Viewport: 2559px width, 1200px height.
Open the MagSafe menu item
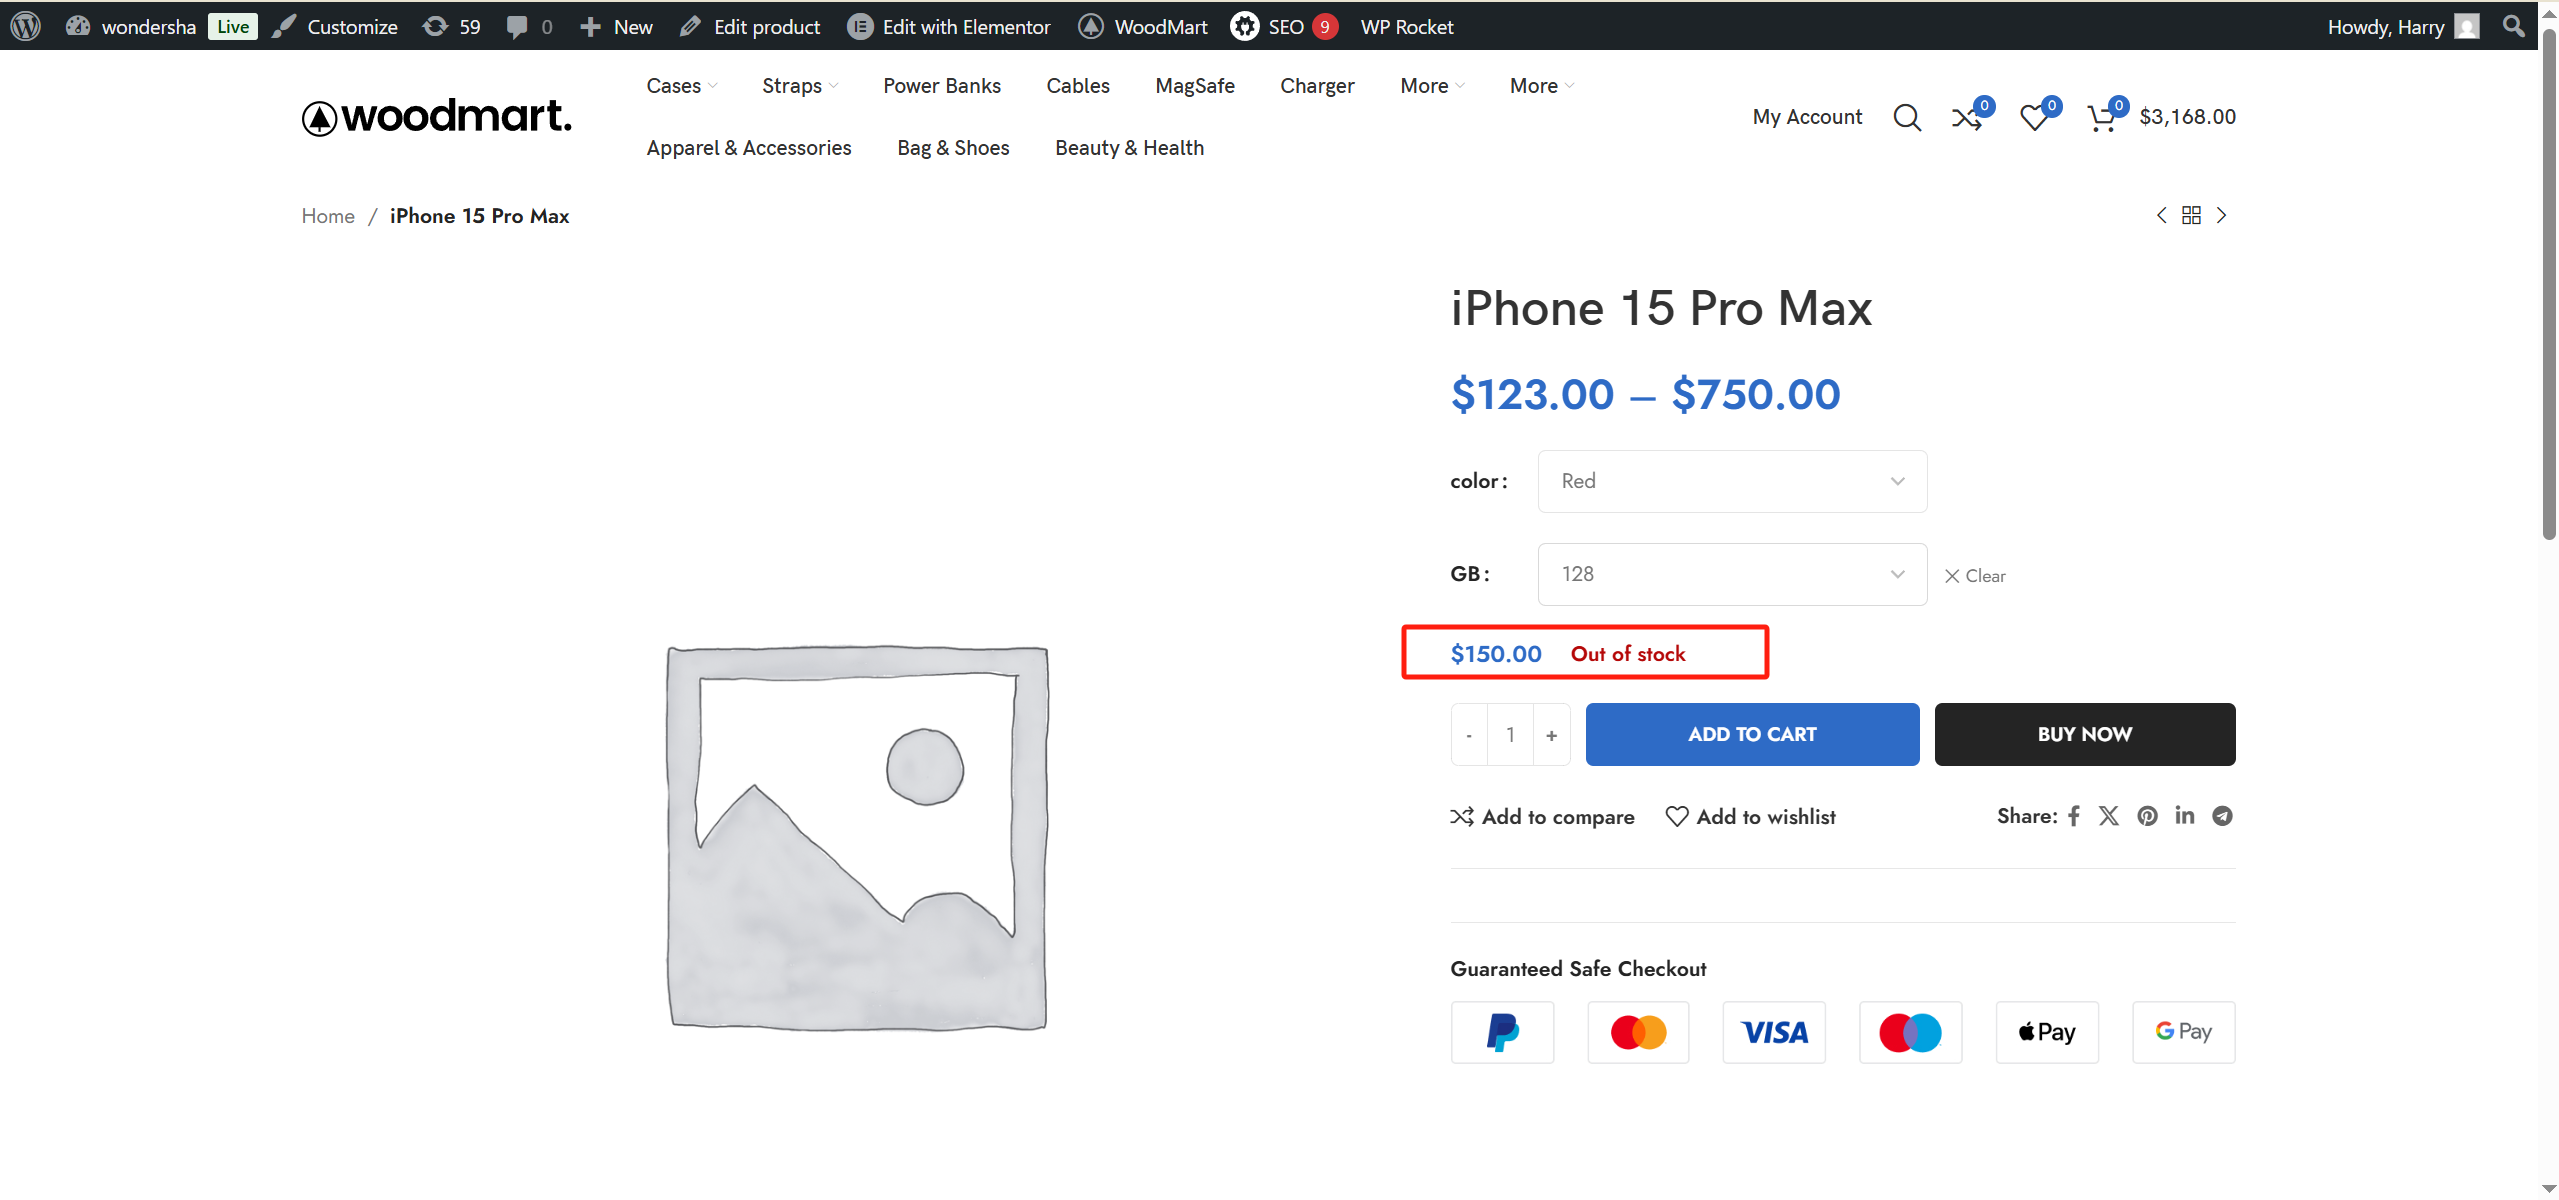coord(1194,86)
